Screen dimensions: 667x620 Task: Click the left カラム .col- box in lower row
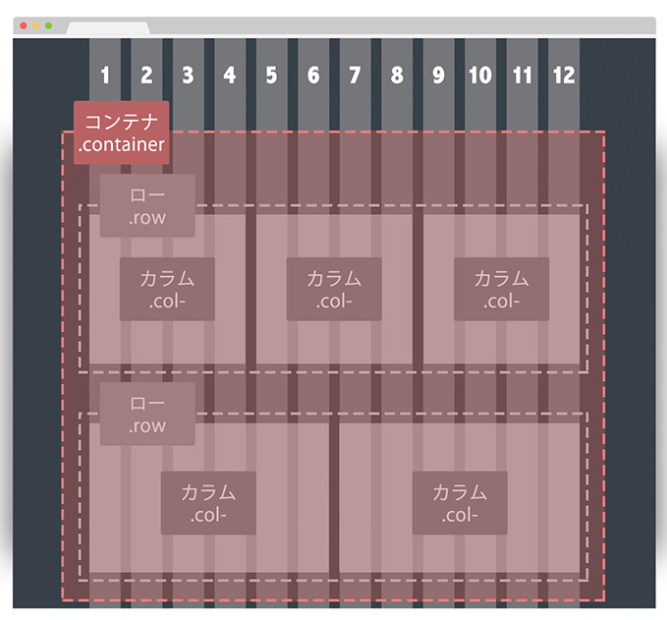pos(208,503)
